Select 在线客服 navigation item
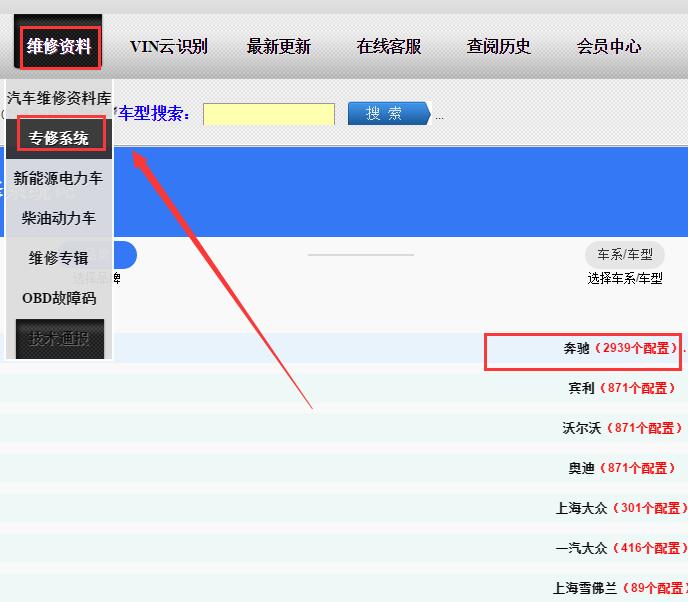 tap(389, 47)
